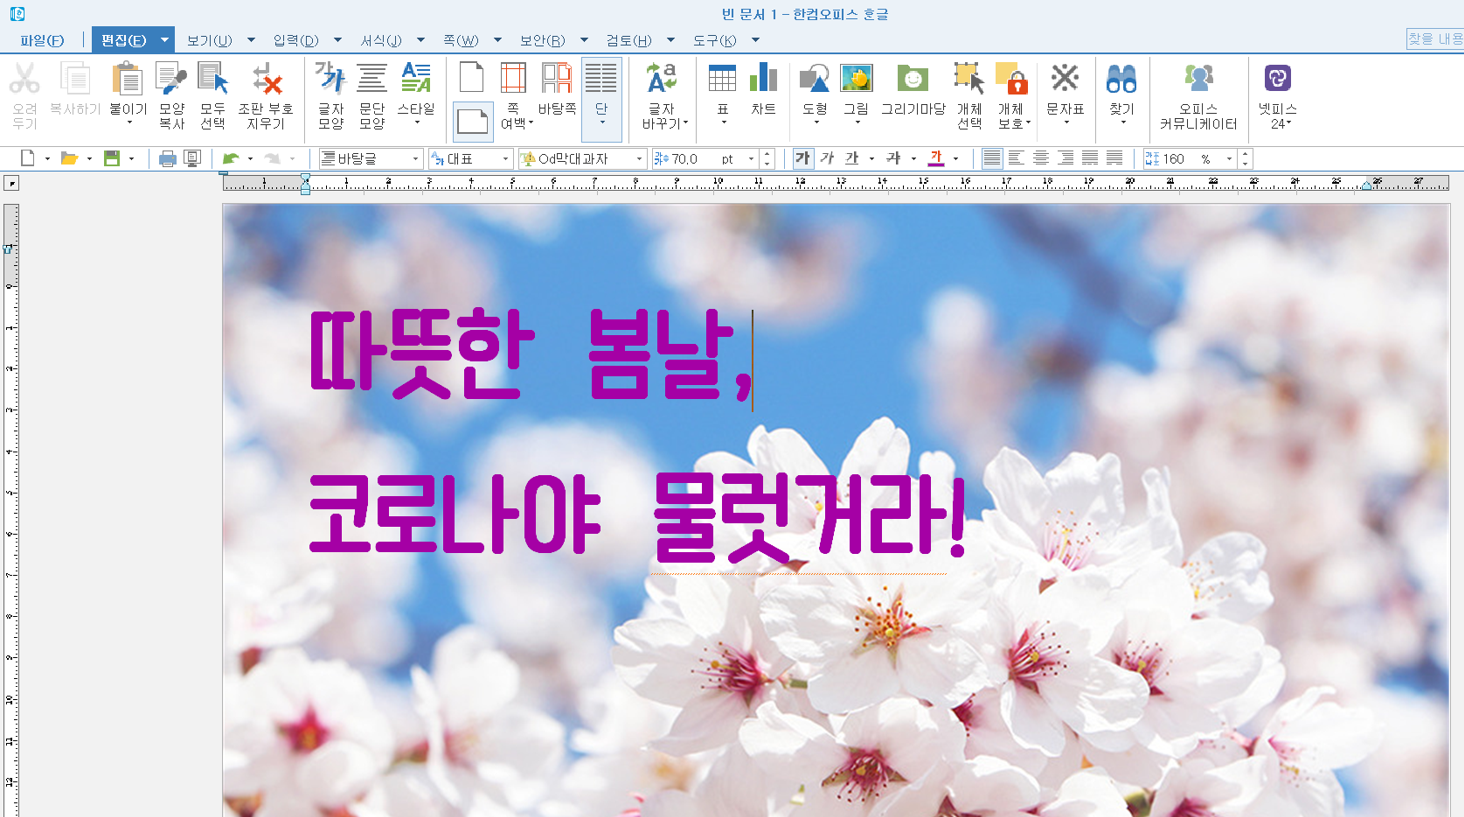This screenshot has height=817, width=1464.
Task: Open the 바탕글 style dropdown
Action: point(371,158)
